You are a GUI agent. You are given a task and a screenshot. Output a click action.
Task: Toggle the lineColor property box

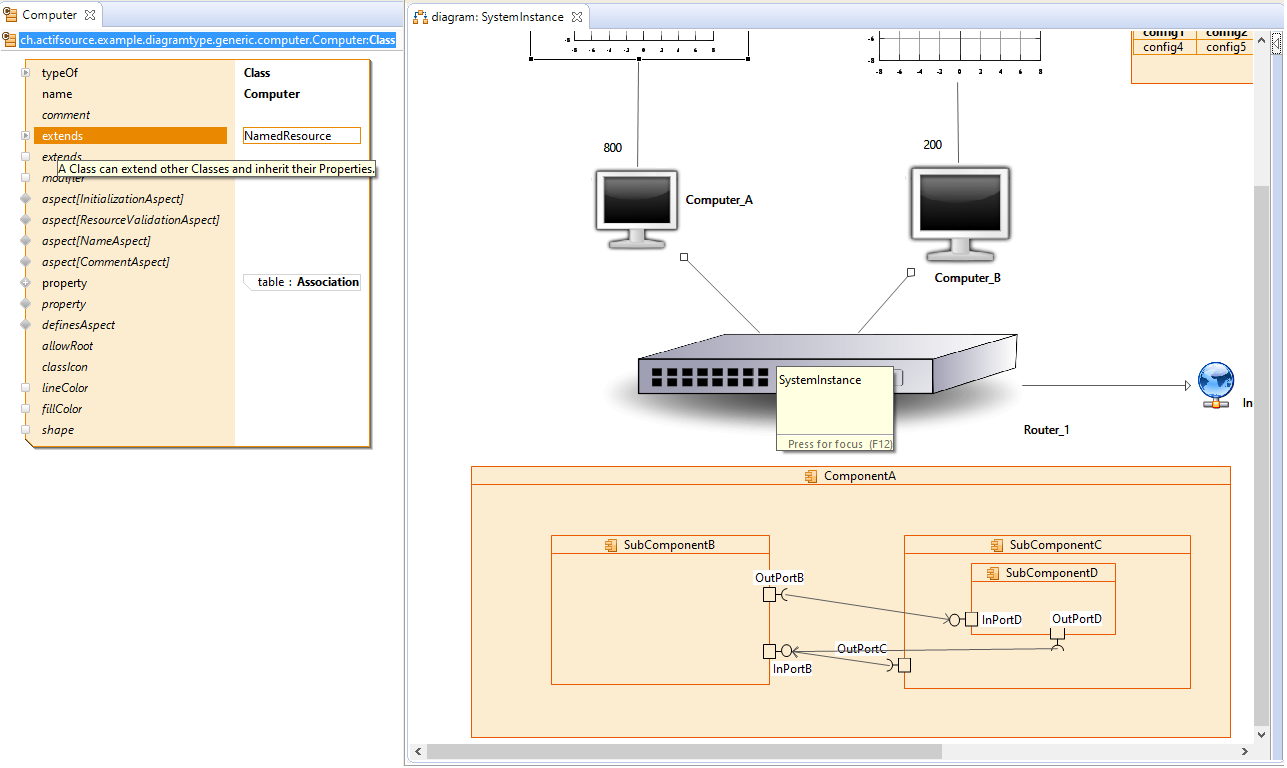click(x=26, y=388)
